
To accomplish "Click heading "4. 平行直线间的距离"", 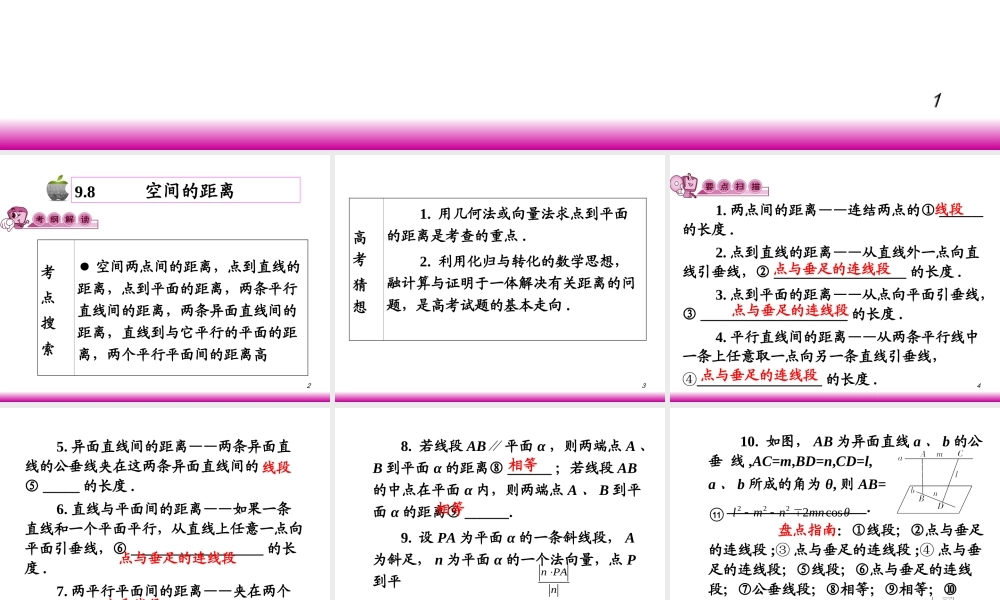I will (x=781, y=336).
